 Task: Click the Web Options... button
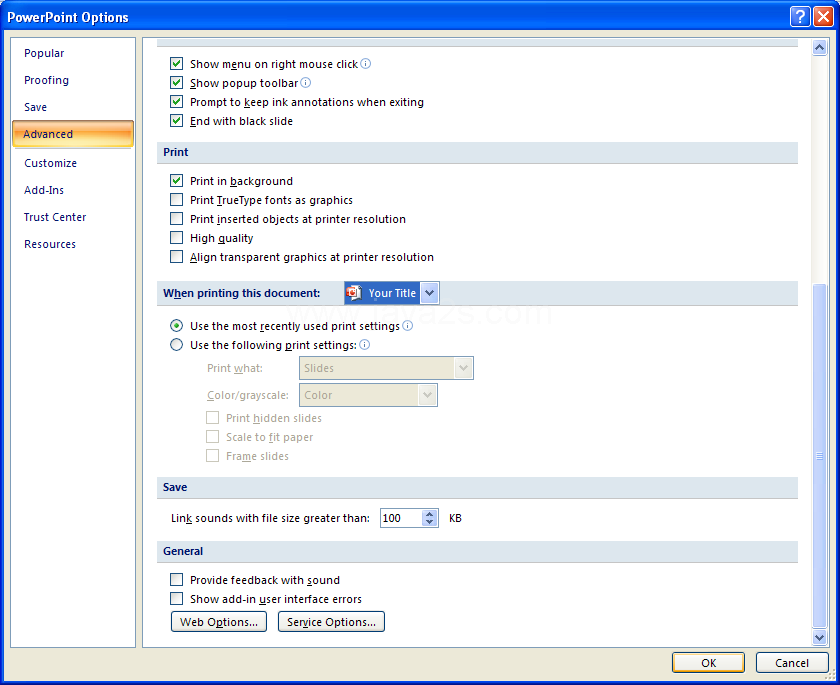click(x=219, y=622)
